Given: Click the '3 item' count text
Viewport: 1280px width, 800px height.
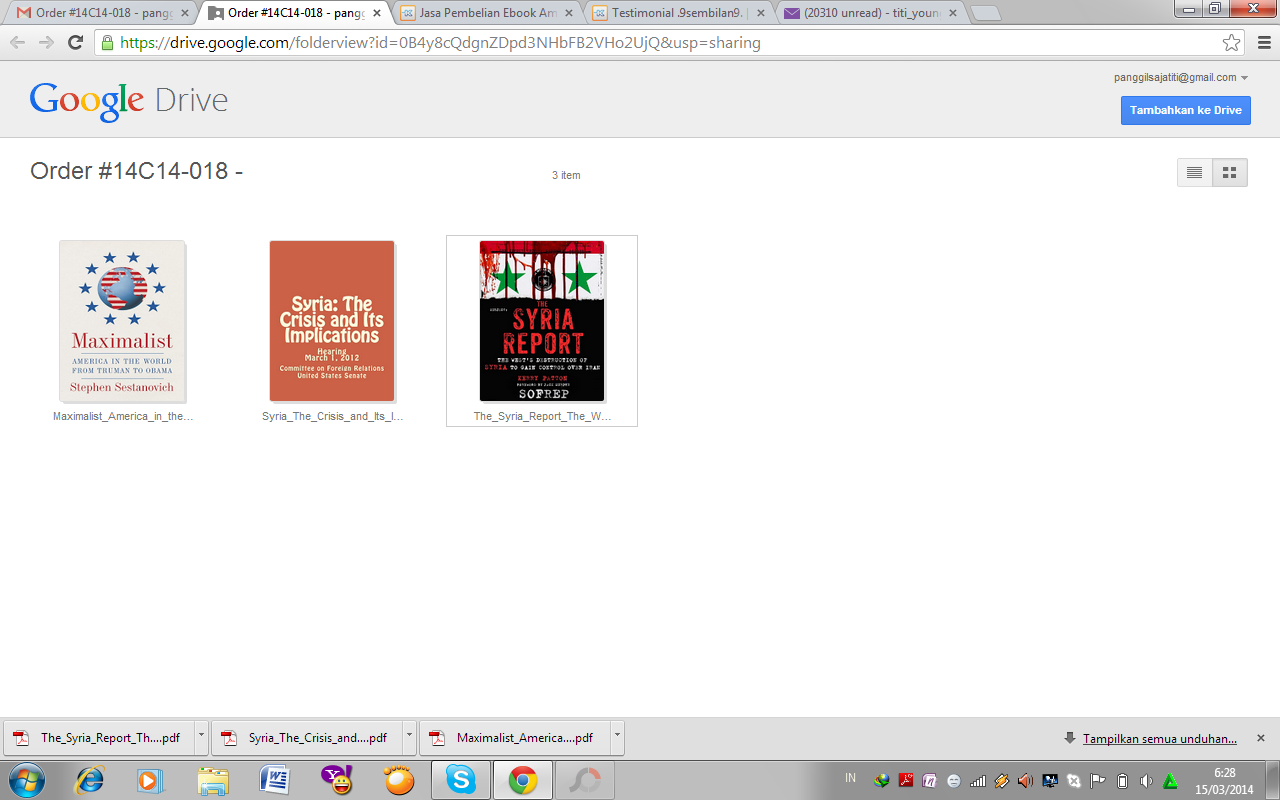Looking at the screenshot, I should pos(566,175).
